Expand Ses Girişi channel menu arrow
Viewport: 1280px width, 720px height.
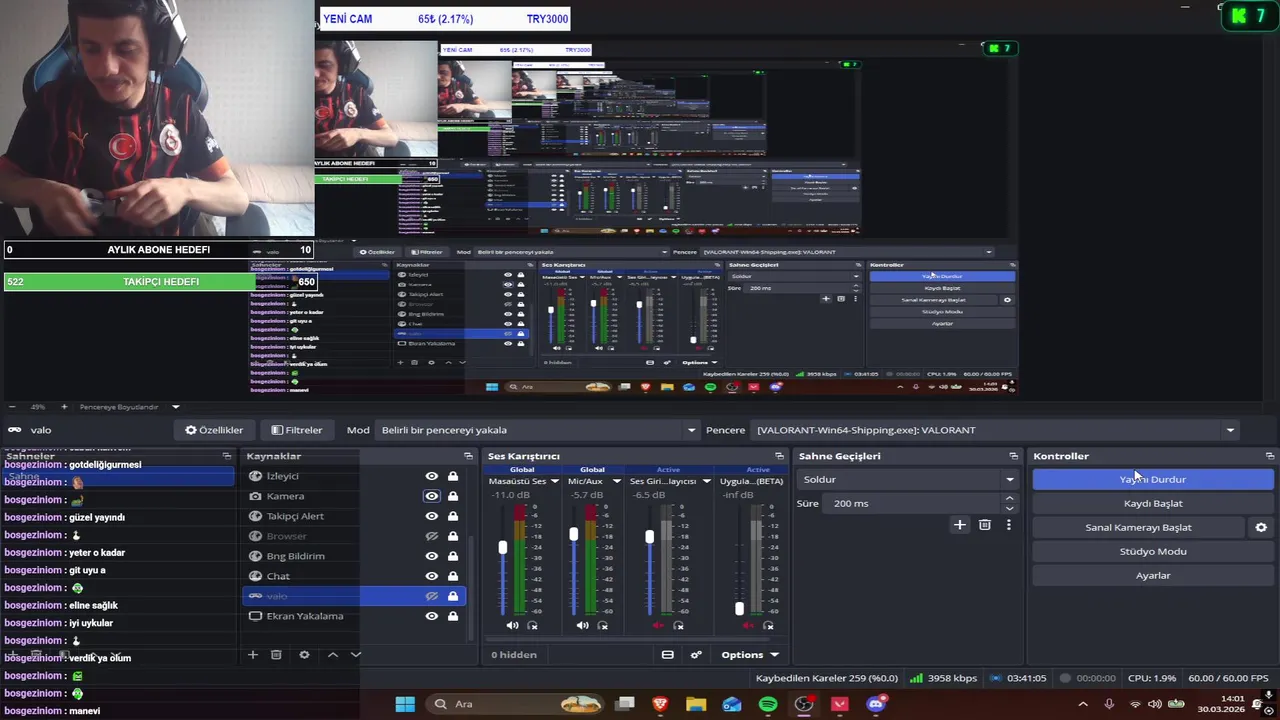coord(705,481)
